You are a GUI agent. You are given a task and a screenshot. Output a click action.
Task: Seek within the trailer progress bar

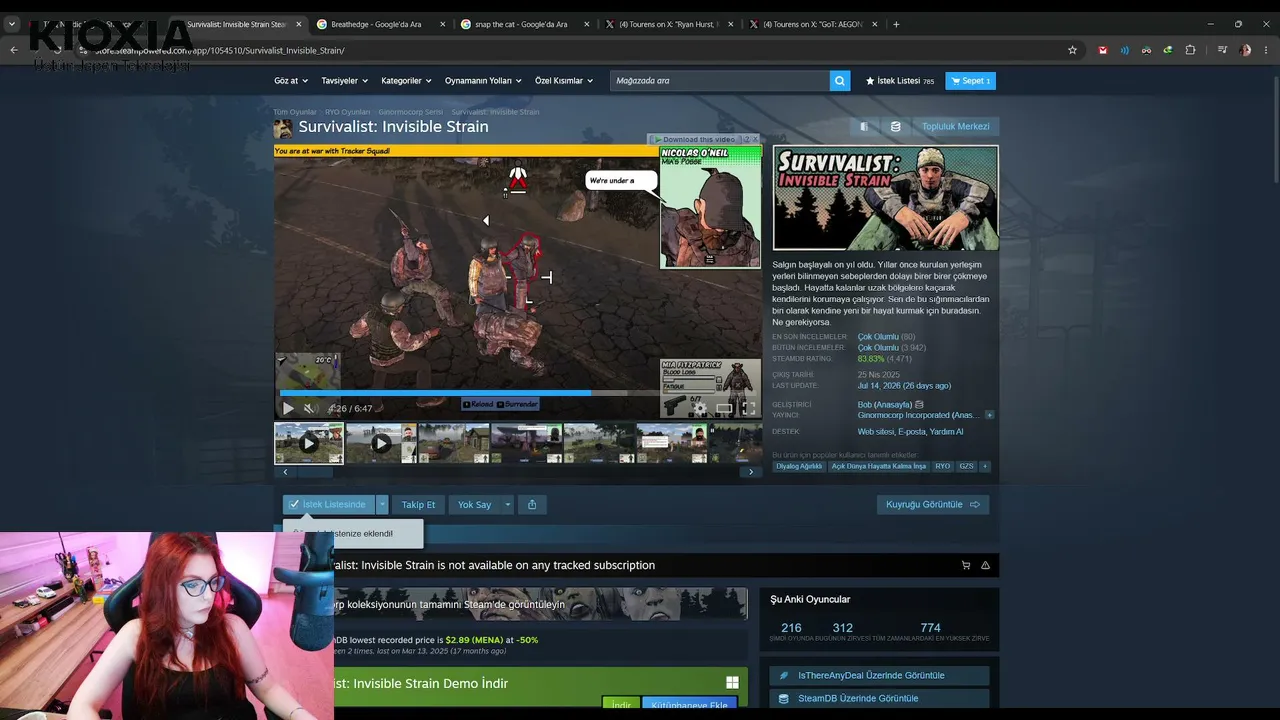[x=518, y=393]
